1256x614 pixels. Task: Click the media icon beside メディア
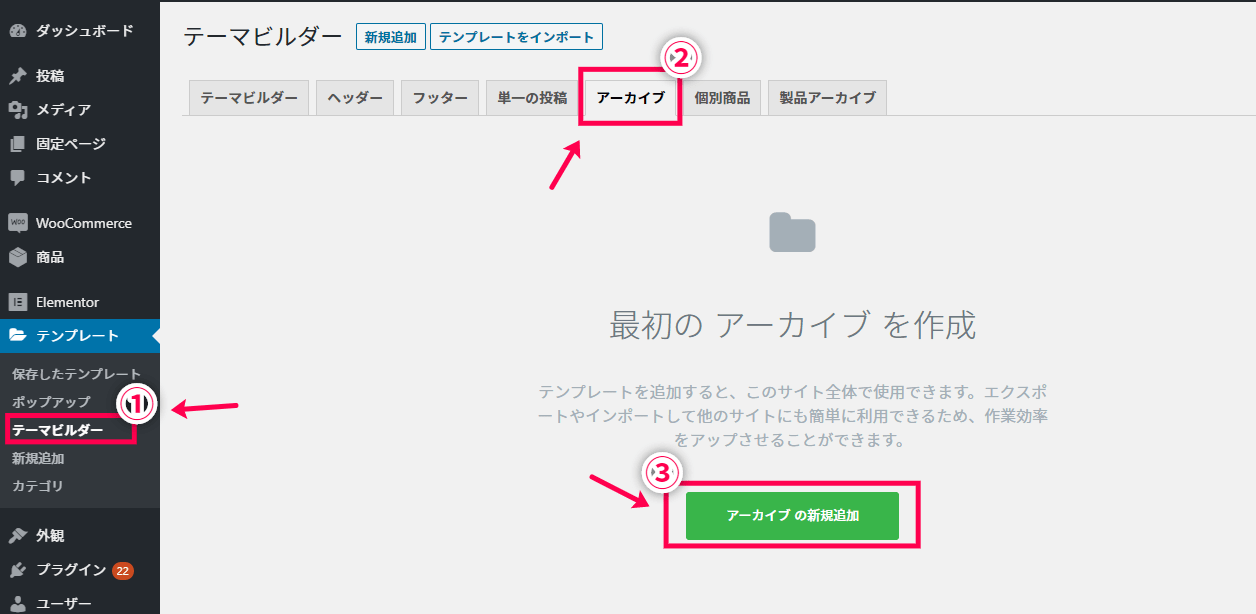tap(18, 110)
